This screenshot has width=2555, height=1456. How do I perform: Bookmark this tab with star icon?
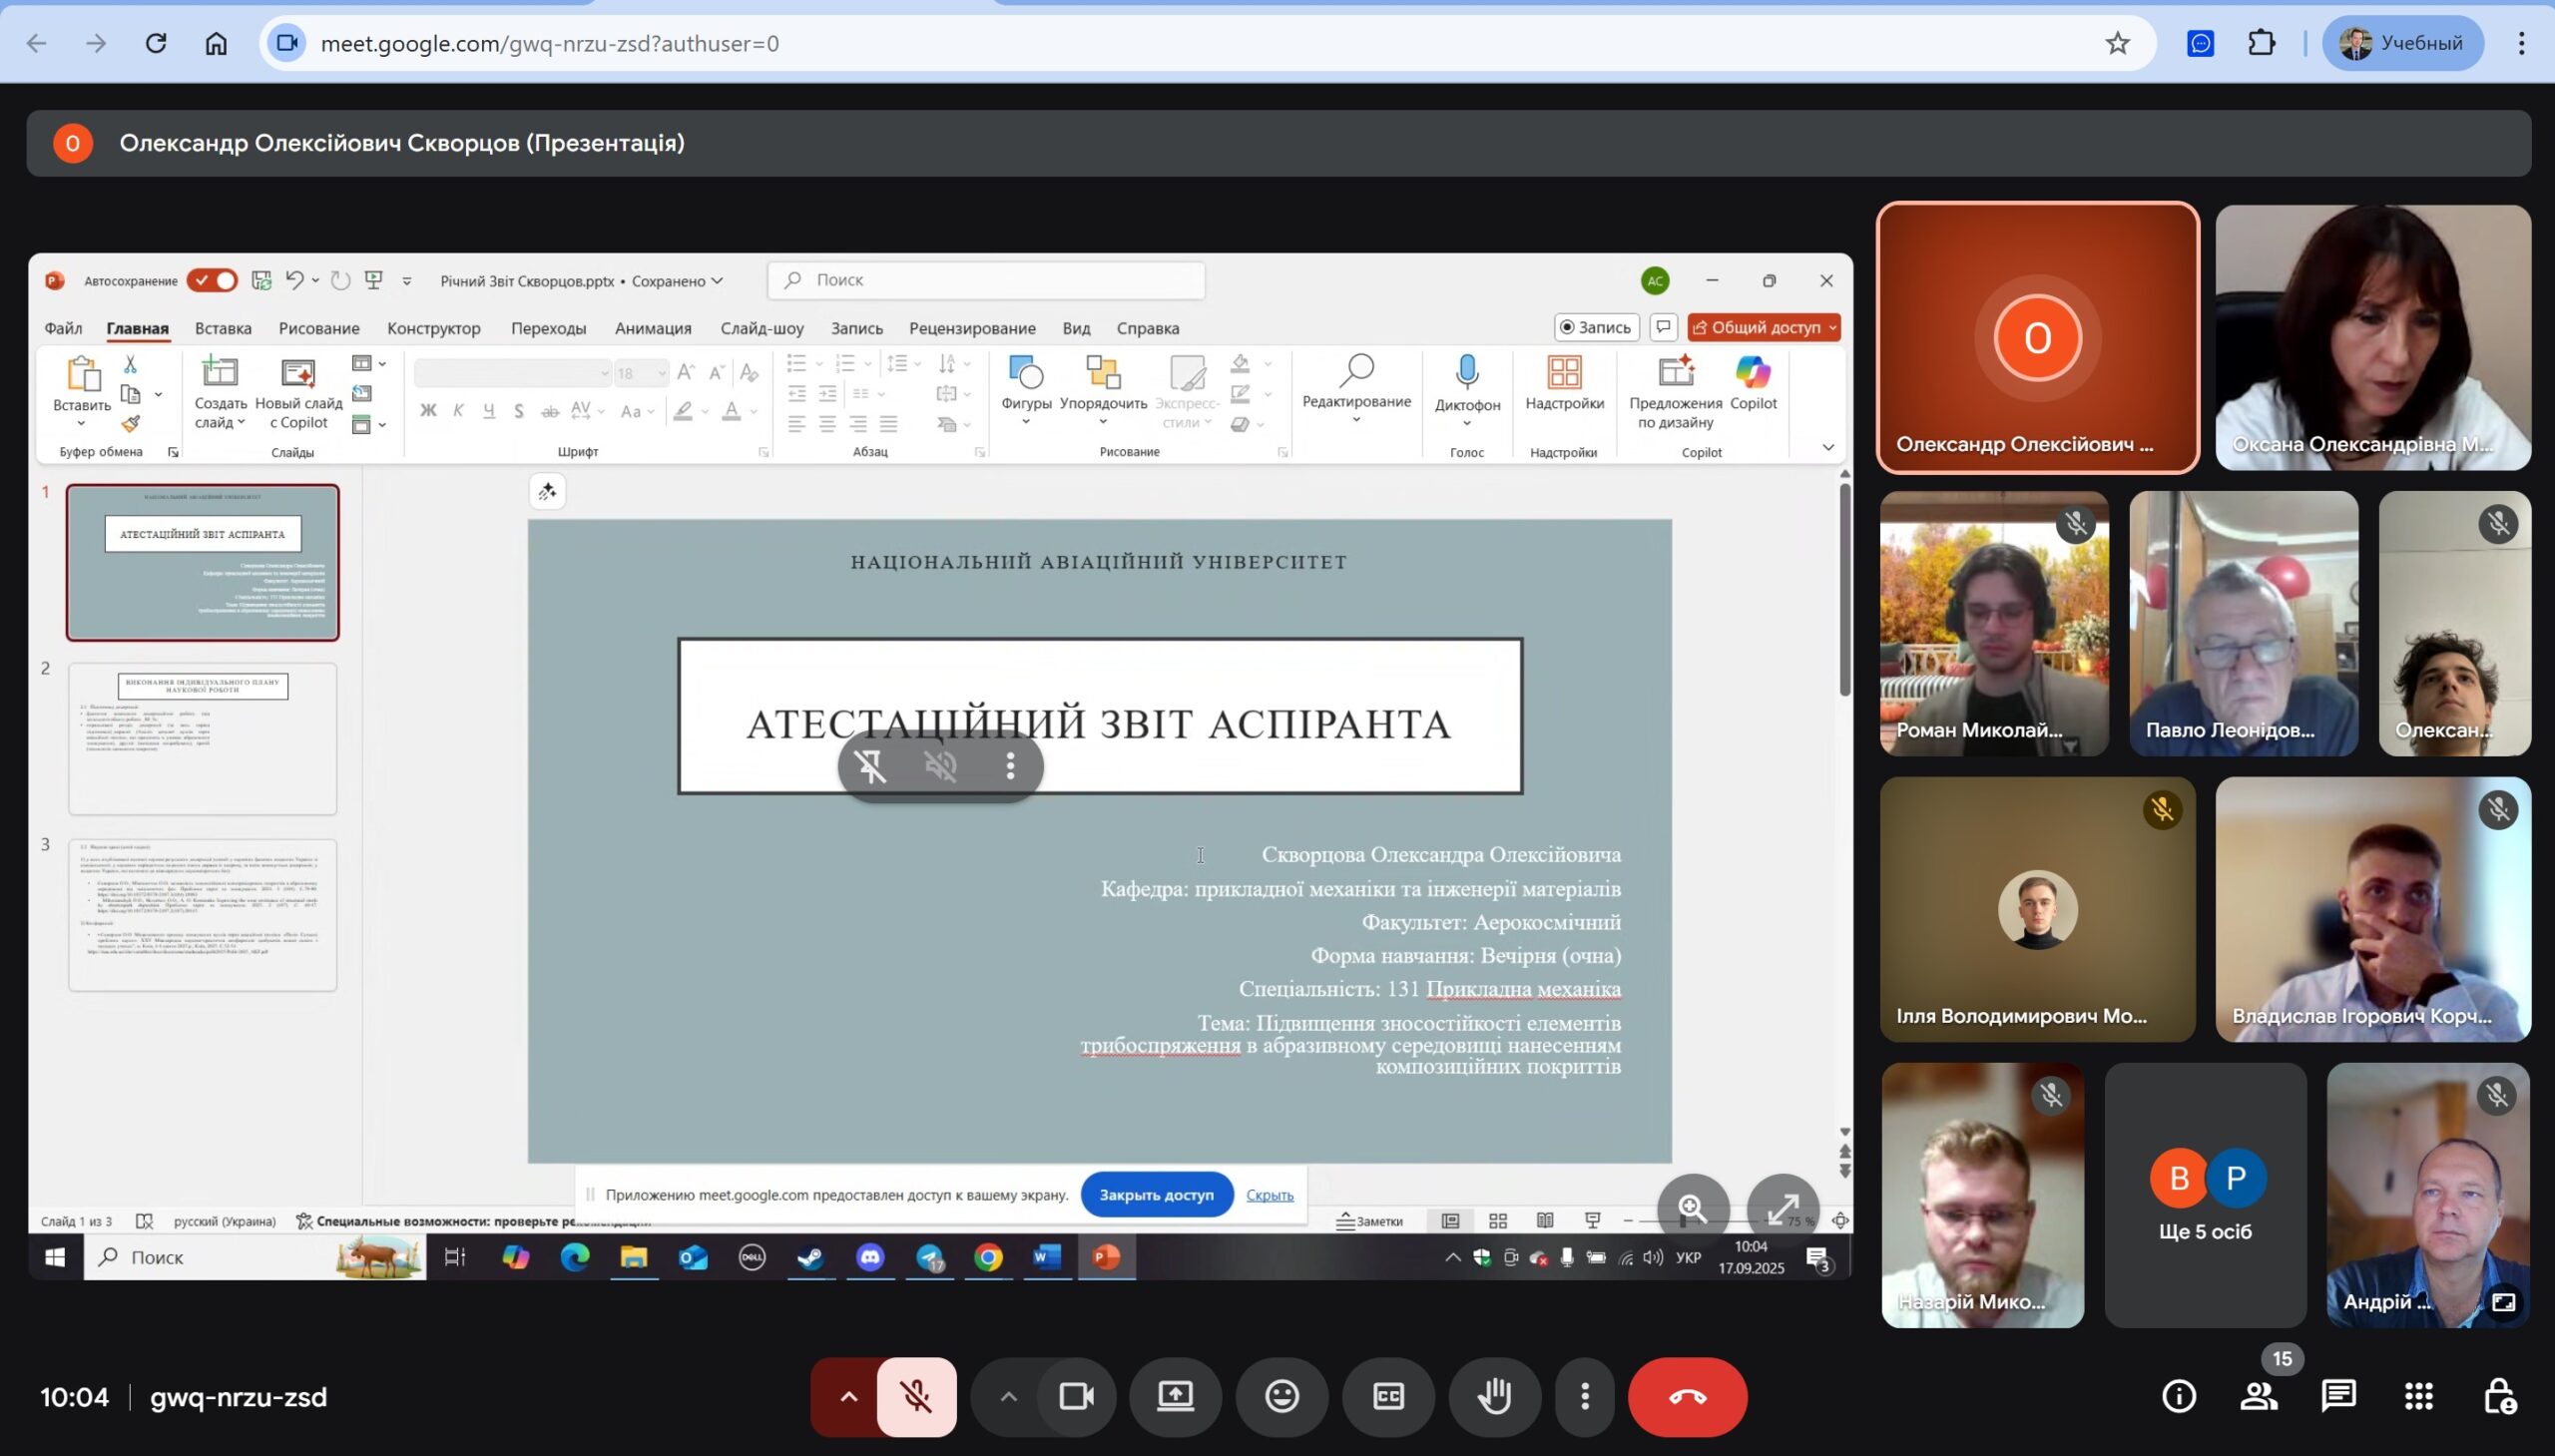click(x=2117, y=43)
